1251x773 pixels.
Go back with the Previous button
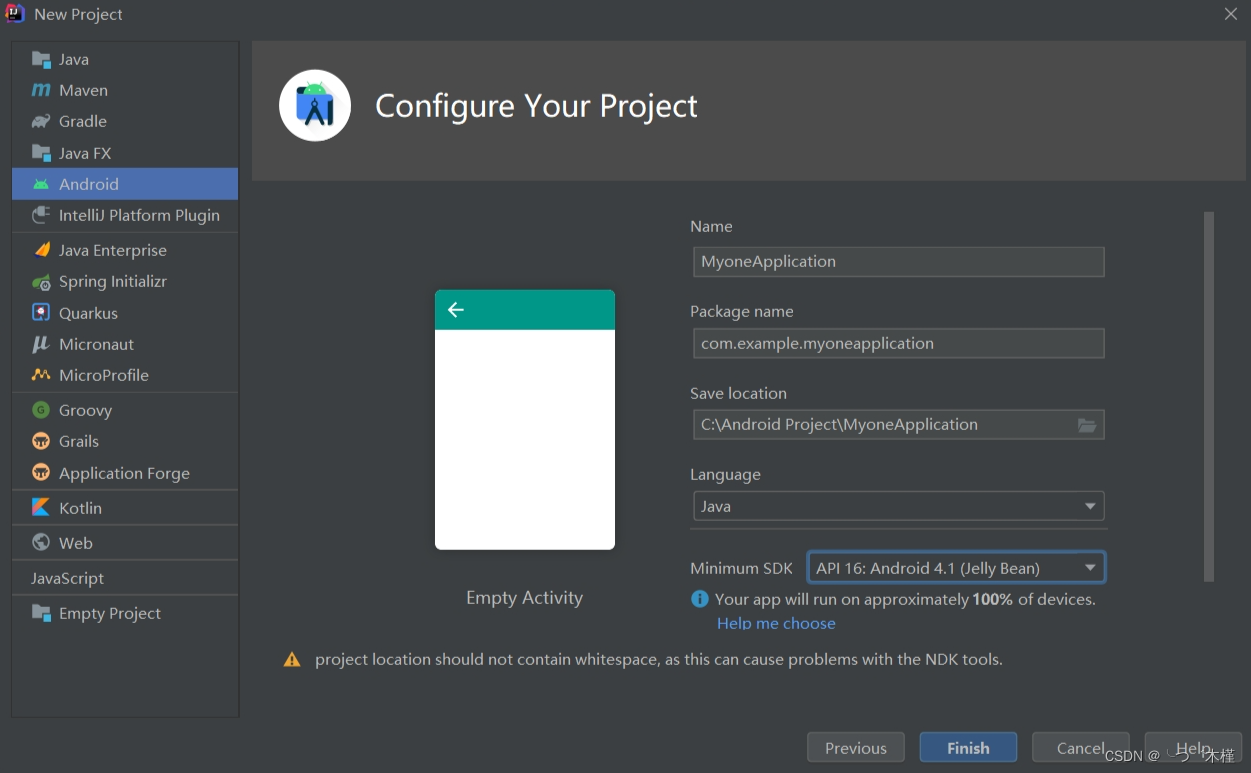pyautogui.click(x=855, y=747)
